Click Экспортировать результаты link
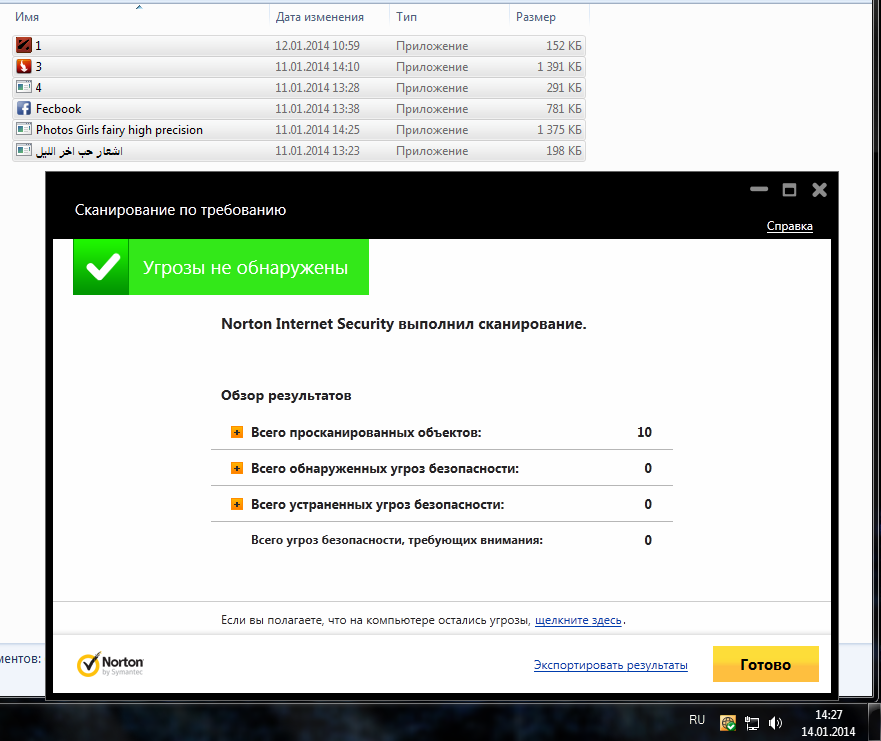Image resolution: width=881 pixels, height=741 pixels. 611,665
